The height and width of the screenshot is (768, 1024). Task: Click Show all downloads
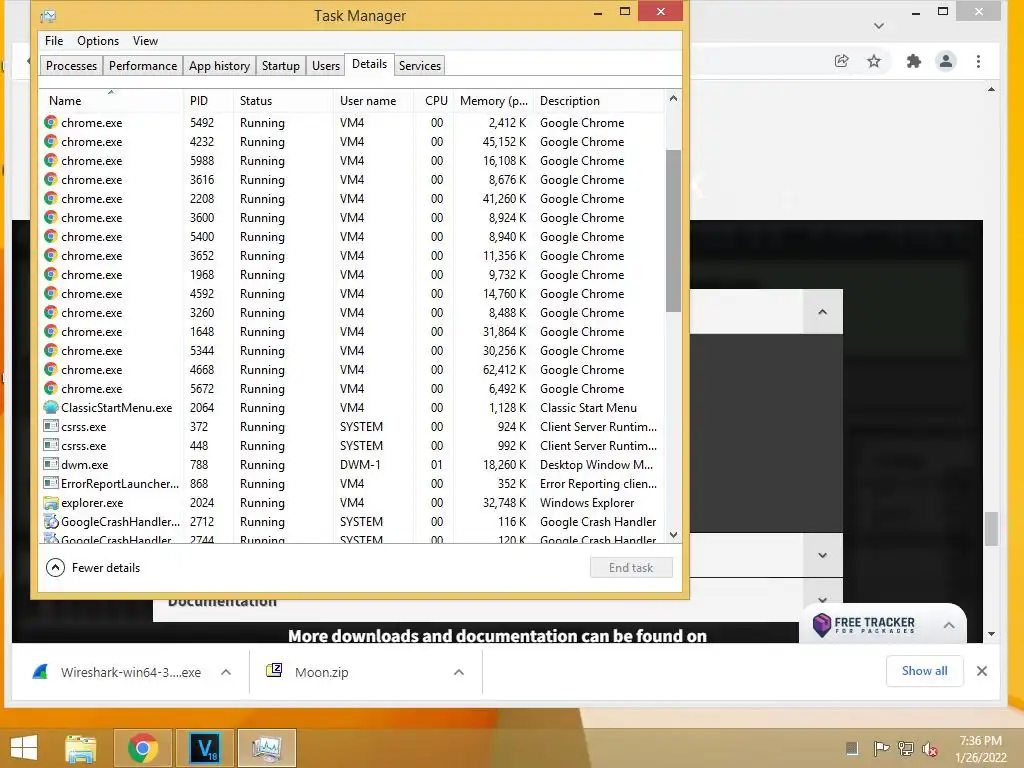pyautogui.click(x=924, y=671)
